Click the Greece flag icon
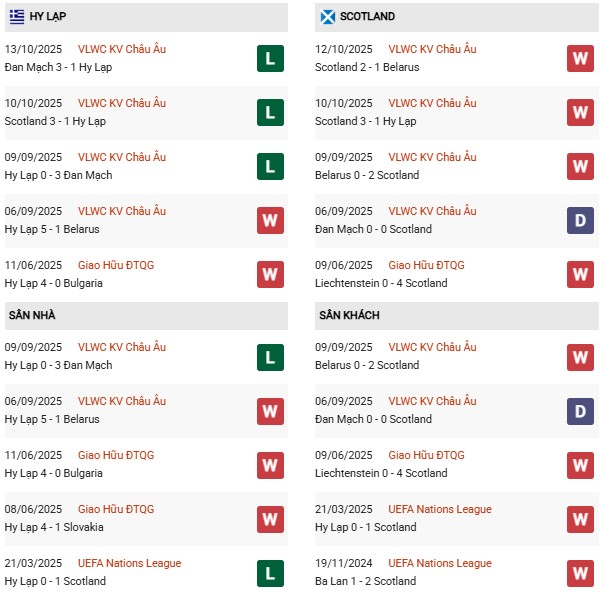The image size is (600, 592). click(x=17, y=17)
